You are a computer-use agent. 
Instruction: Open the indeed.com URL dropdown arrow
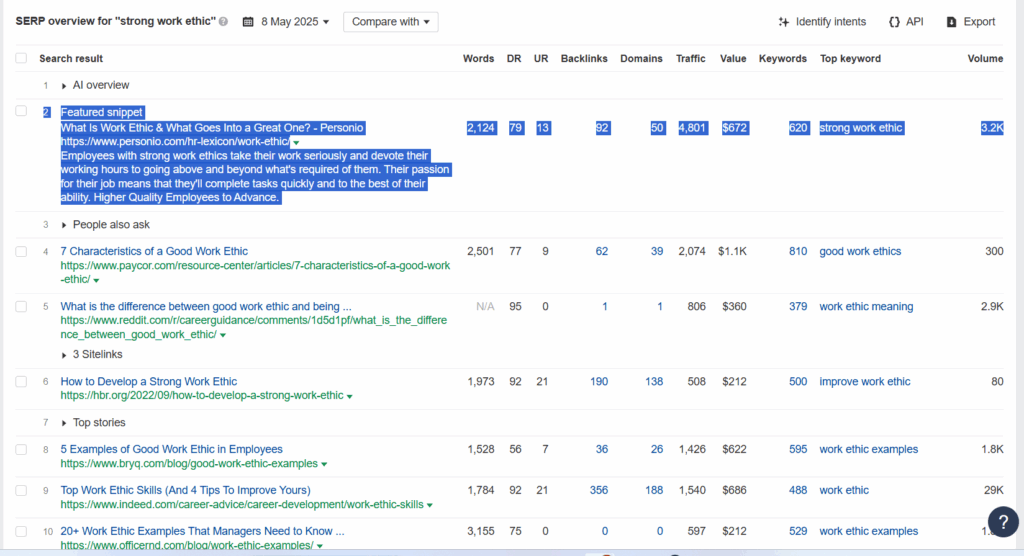430,505
